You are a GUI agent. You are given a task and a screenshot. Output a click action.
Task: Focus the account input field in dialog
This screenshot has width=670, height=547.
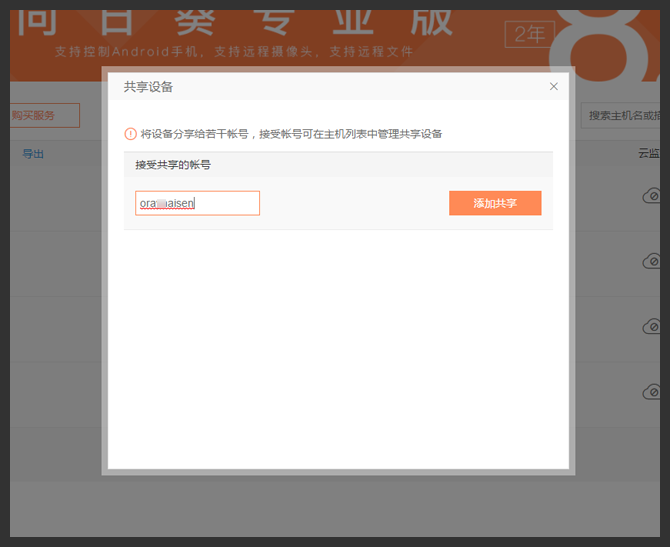pyautogui.click(x=197, y=203)
